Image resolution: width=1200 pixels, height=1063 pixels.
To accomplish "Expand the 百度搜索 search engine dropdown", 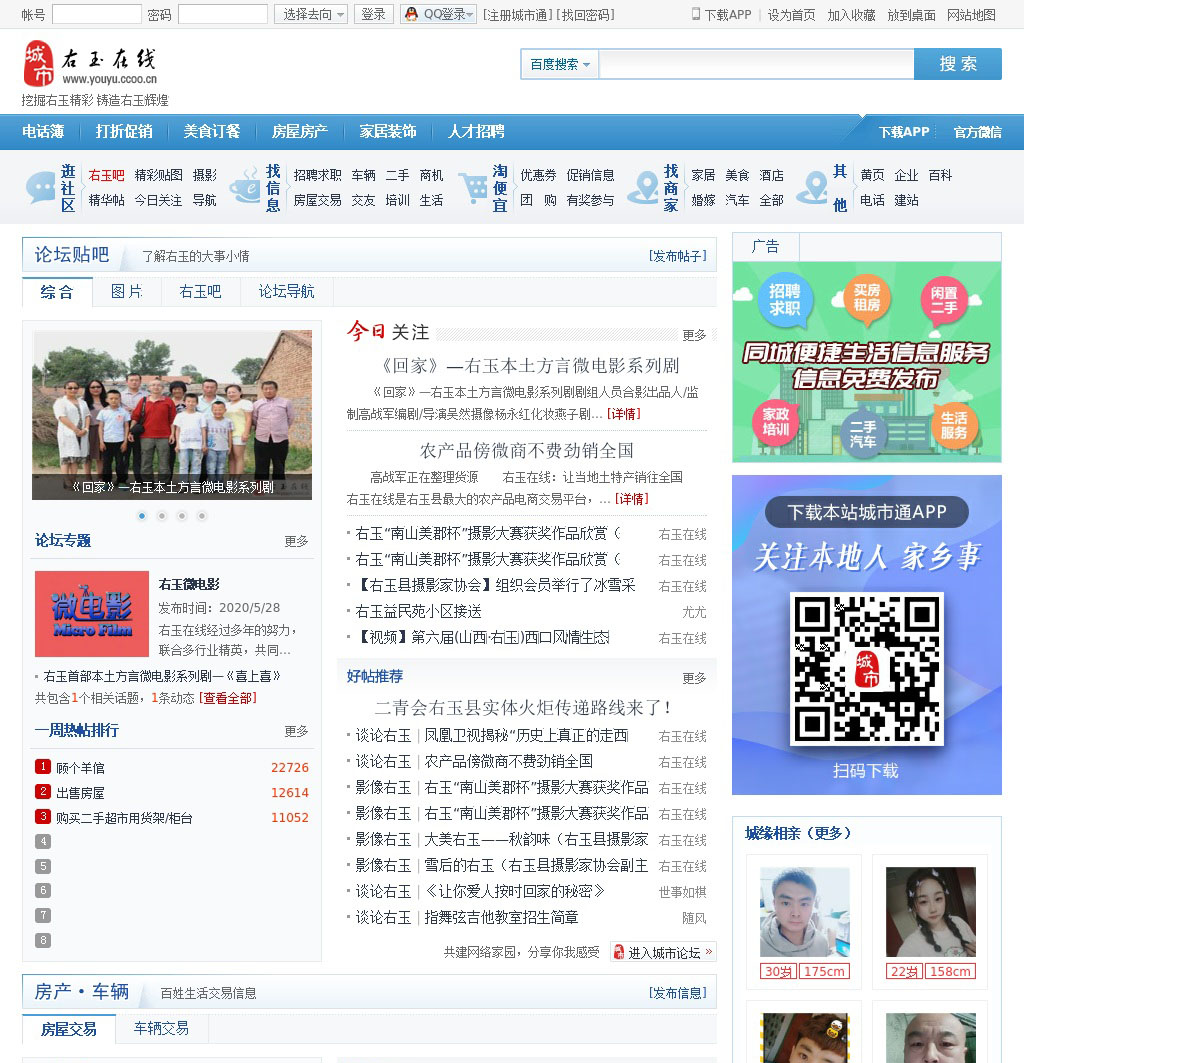I will click(x=560, y=64).
